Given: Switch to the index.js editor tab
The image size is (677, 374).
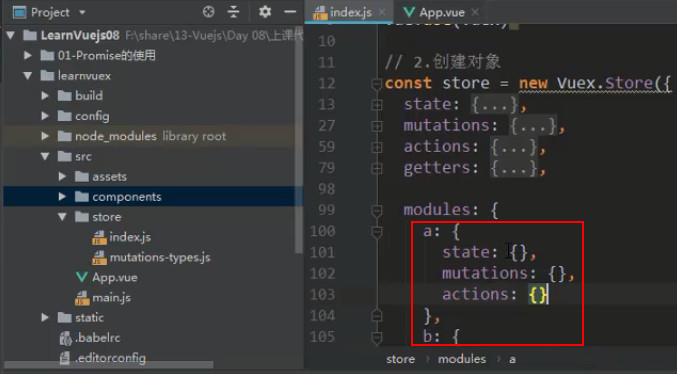Looking at the screenshot, I should point(350,13).
